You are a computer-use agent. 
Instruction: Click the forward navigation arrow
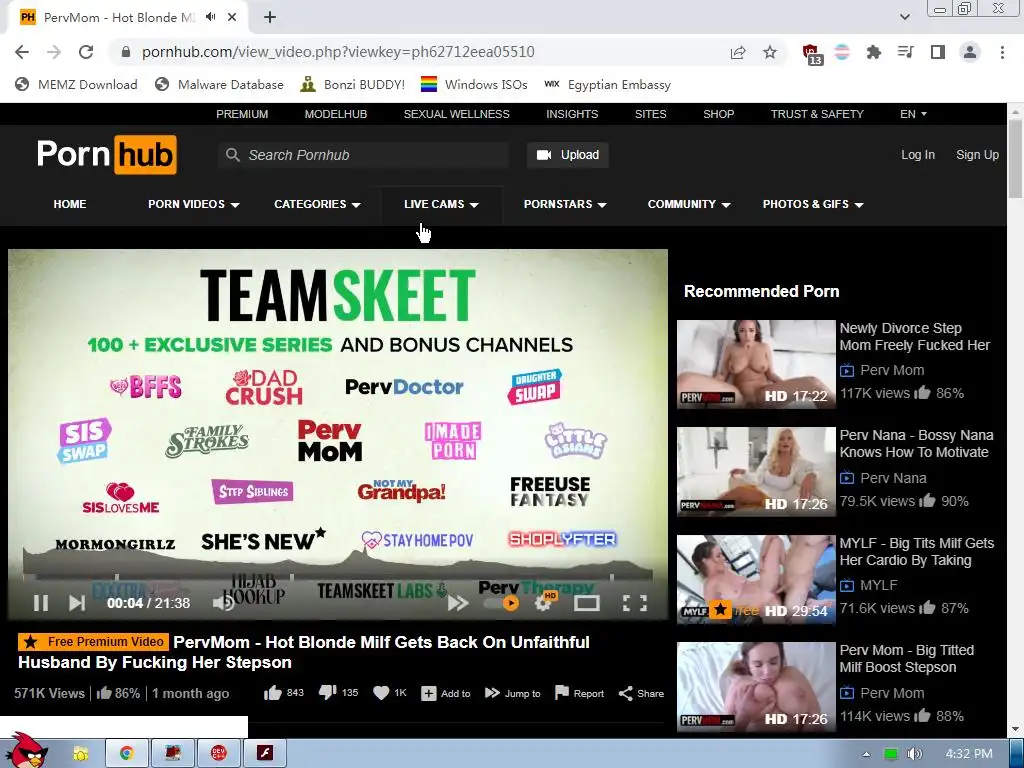coord(54,52)
